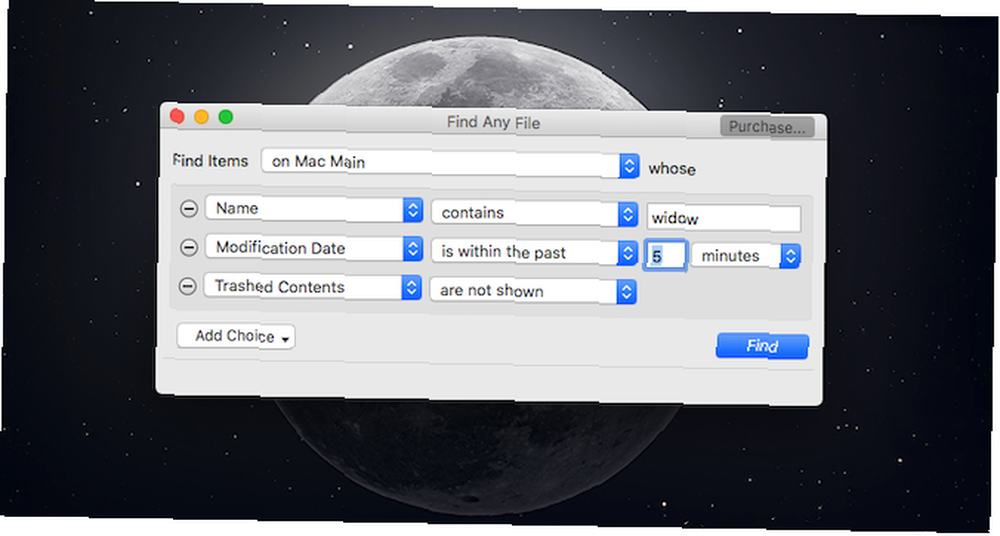Click the Purchase... button

[x=767, y=126]
